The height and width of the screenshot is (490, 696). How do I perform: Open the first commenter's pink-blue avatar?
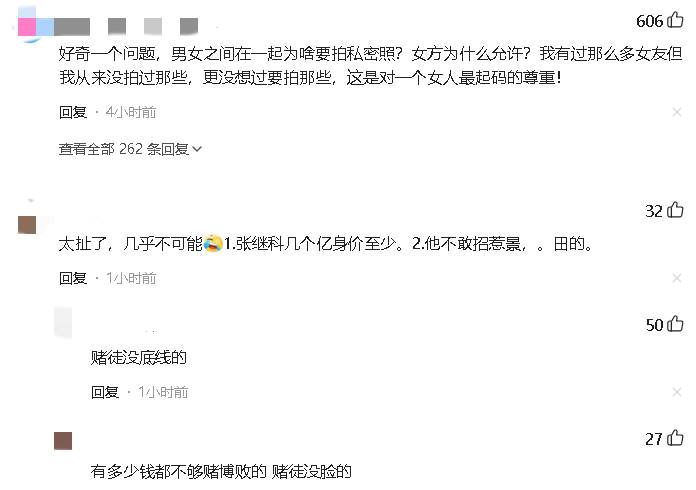point(36,26)
